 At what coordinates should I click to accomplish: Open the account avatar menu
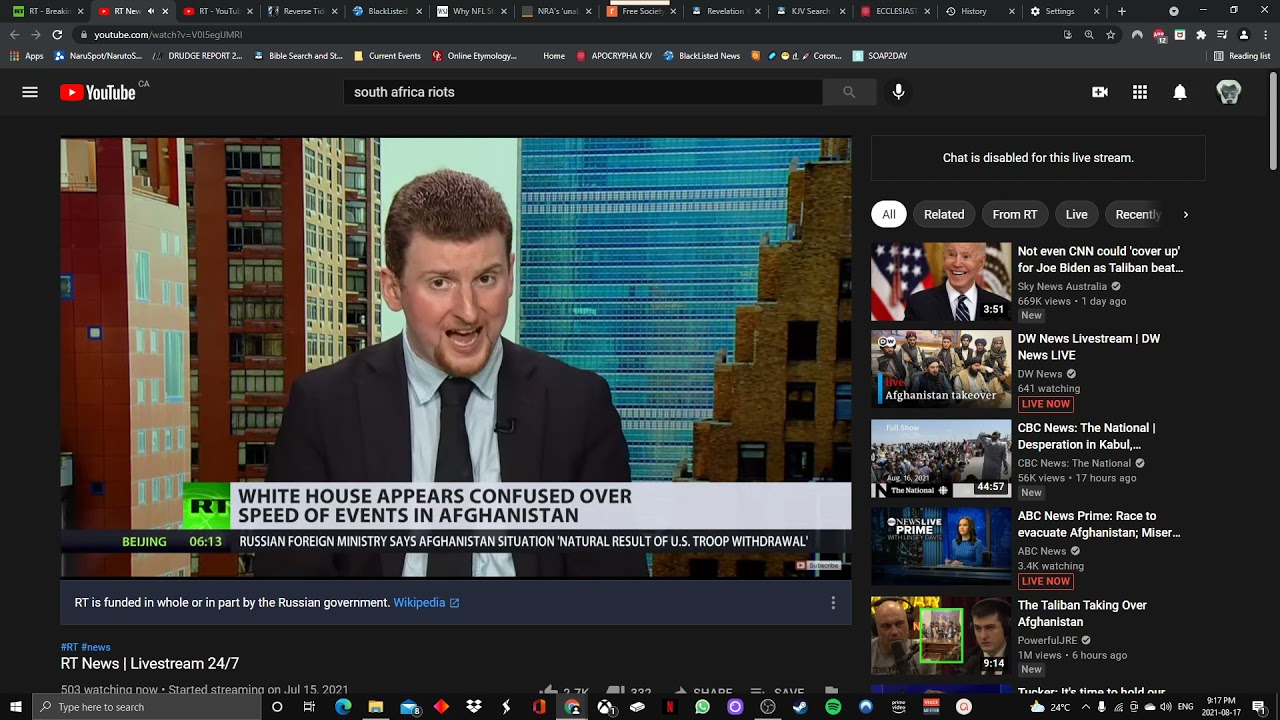tap(1229, 92)
